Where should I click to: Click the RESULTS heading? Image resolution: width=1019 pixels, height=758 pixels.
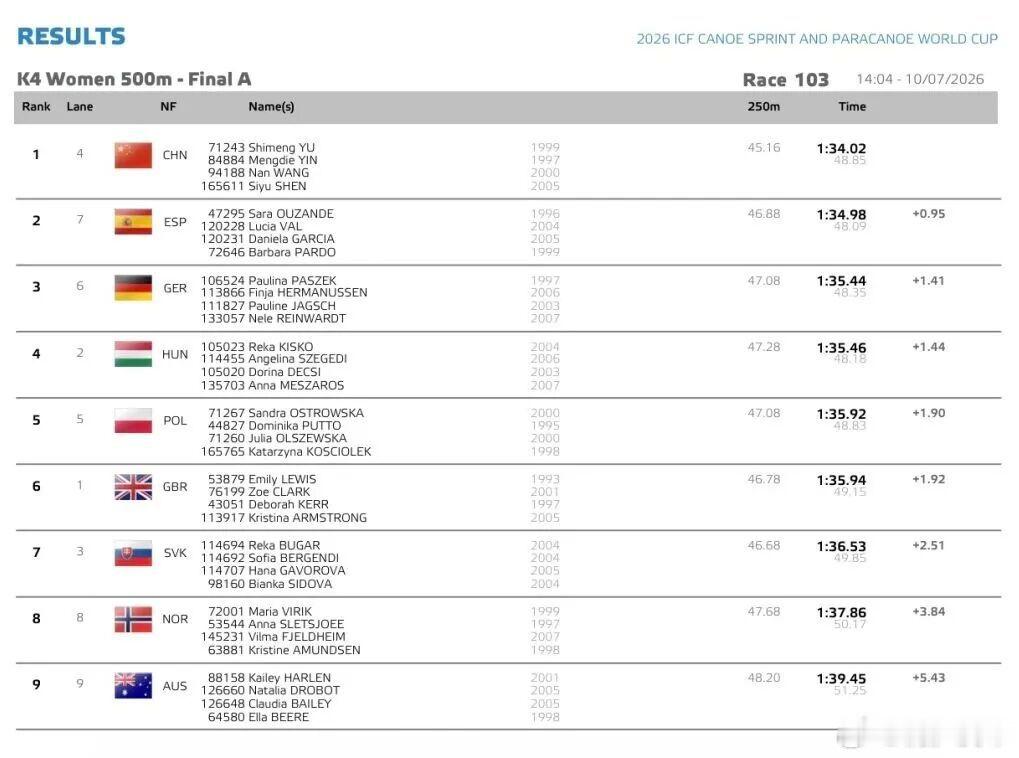click(71, 36)
